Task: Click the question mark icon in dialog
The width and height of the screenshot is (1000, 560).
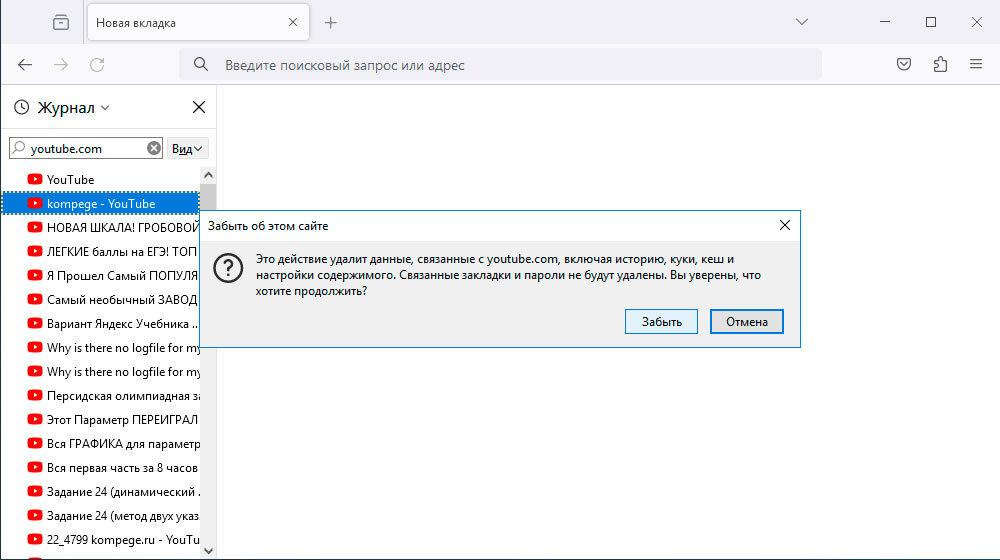Action: [228, 268]
